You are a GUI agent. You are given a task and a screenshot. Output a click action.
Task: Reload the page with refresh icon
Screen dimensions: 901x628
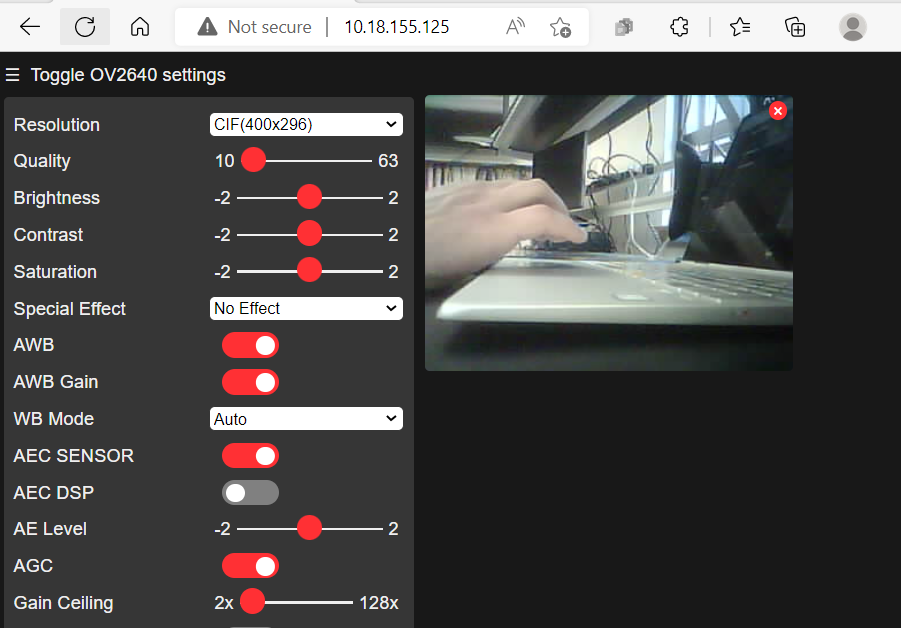(85, 27)
